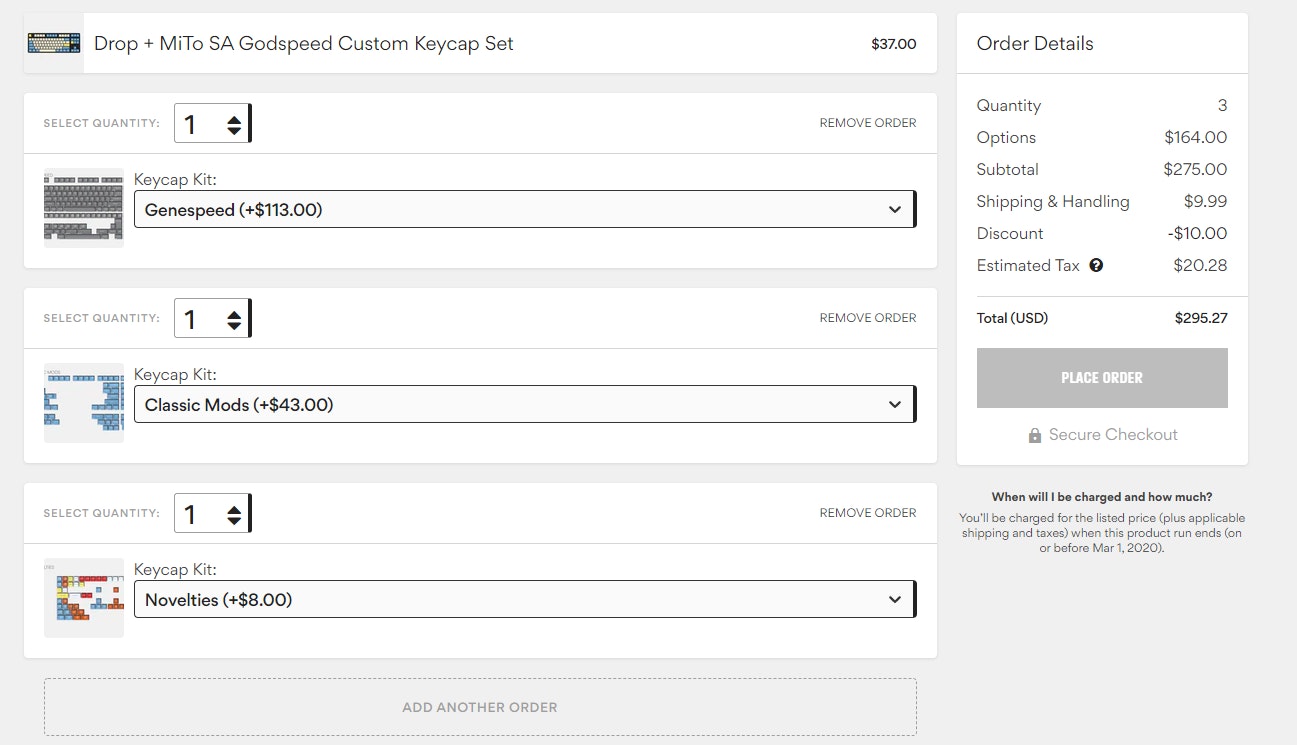Image resolution: width=1297 pixels, height=745 pixels.
Task: Click Add Another Order
Action: point(480,707)
